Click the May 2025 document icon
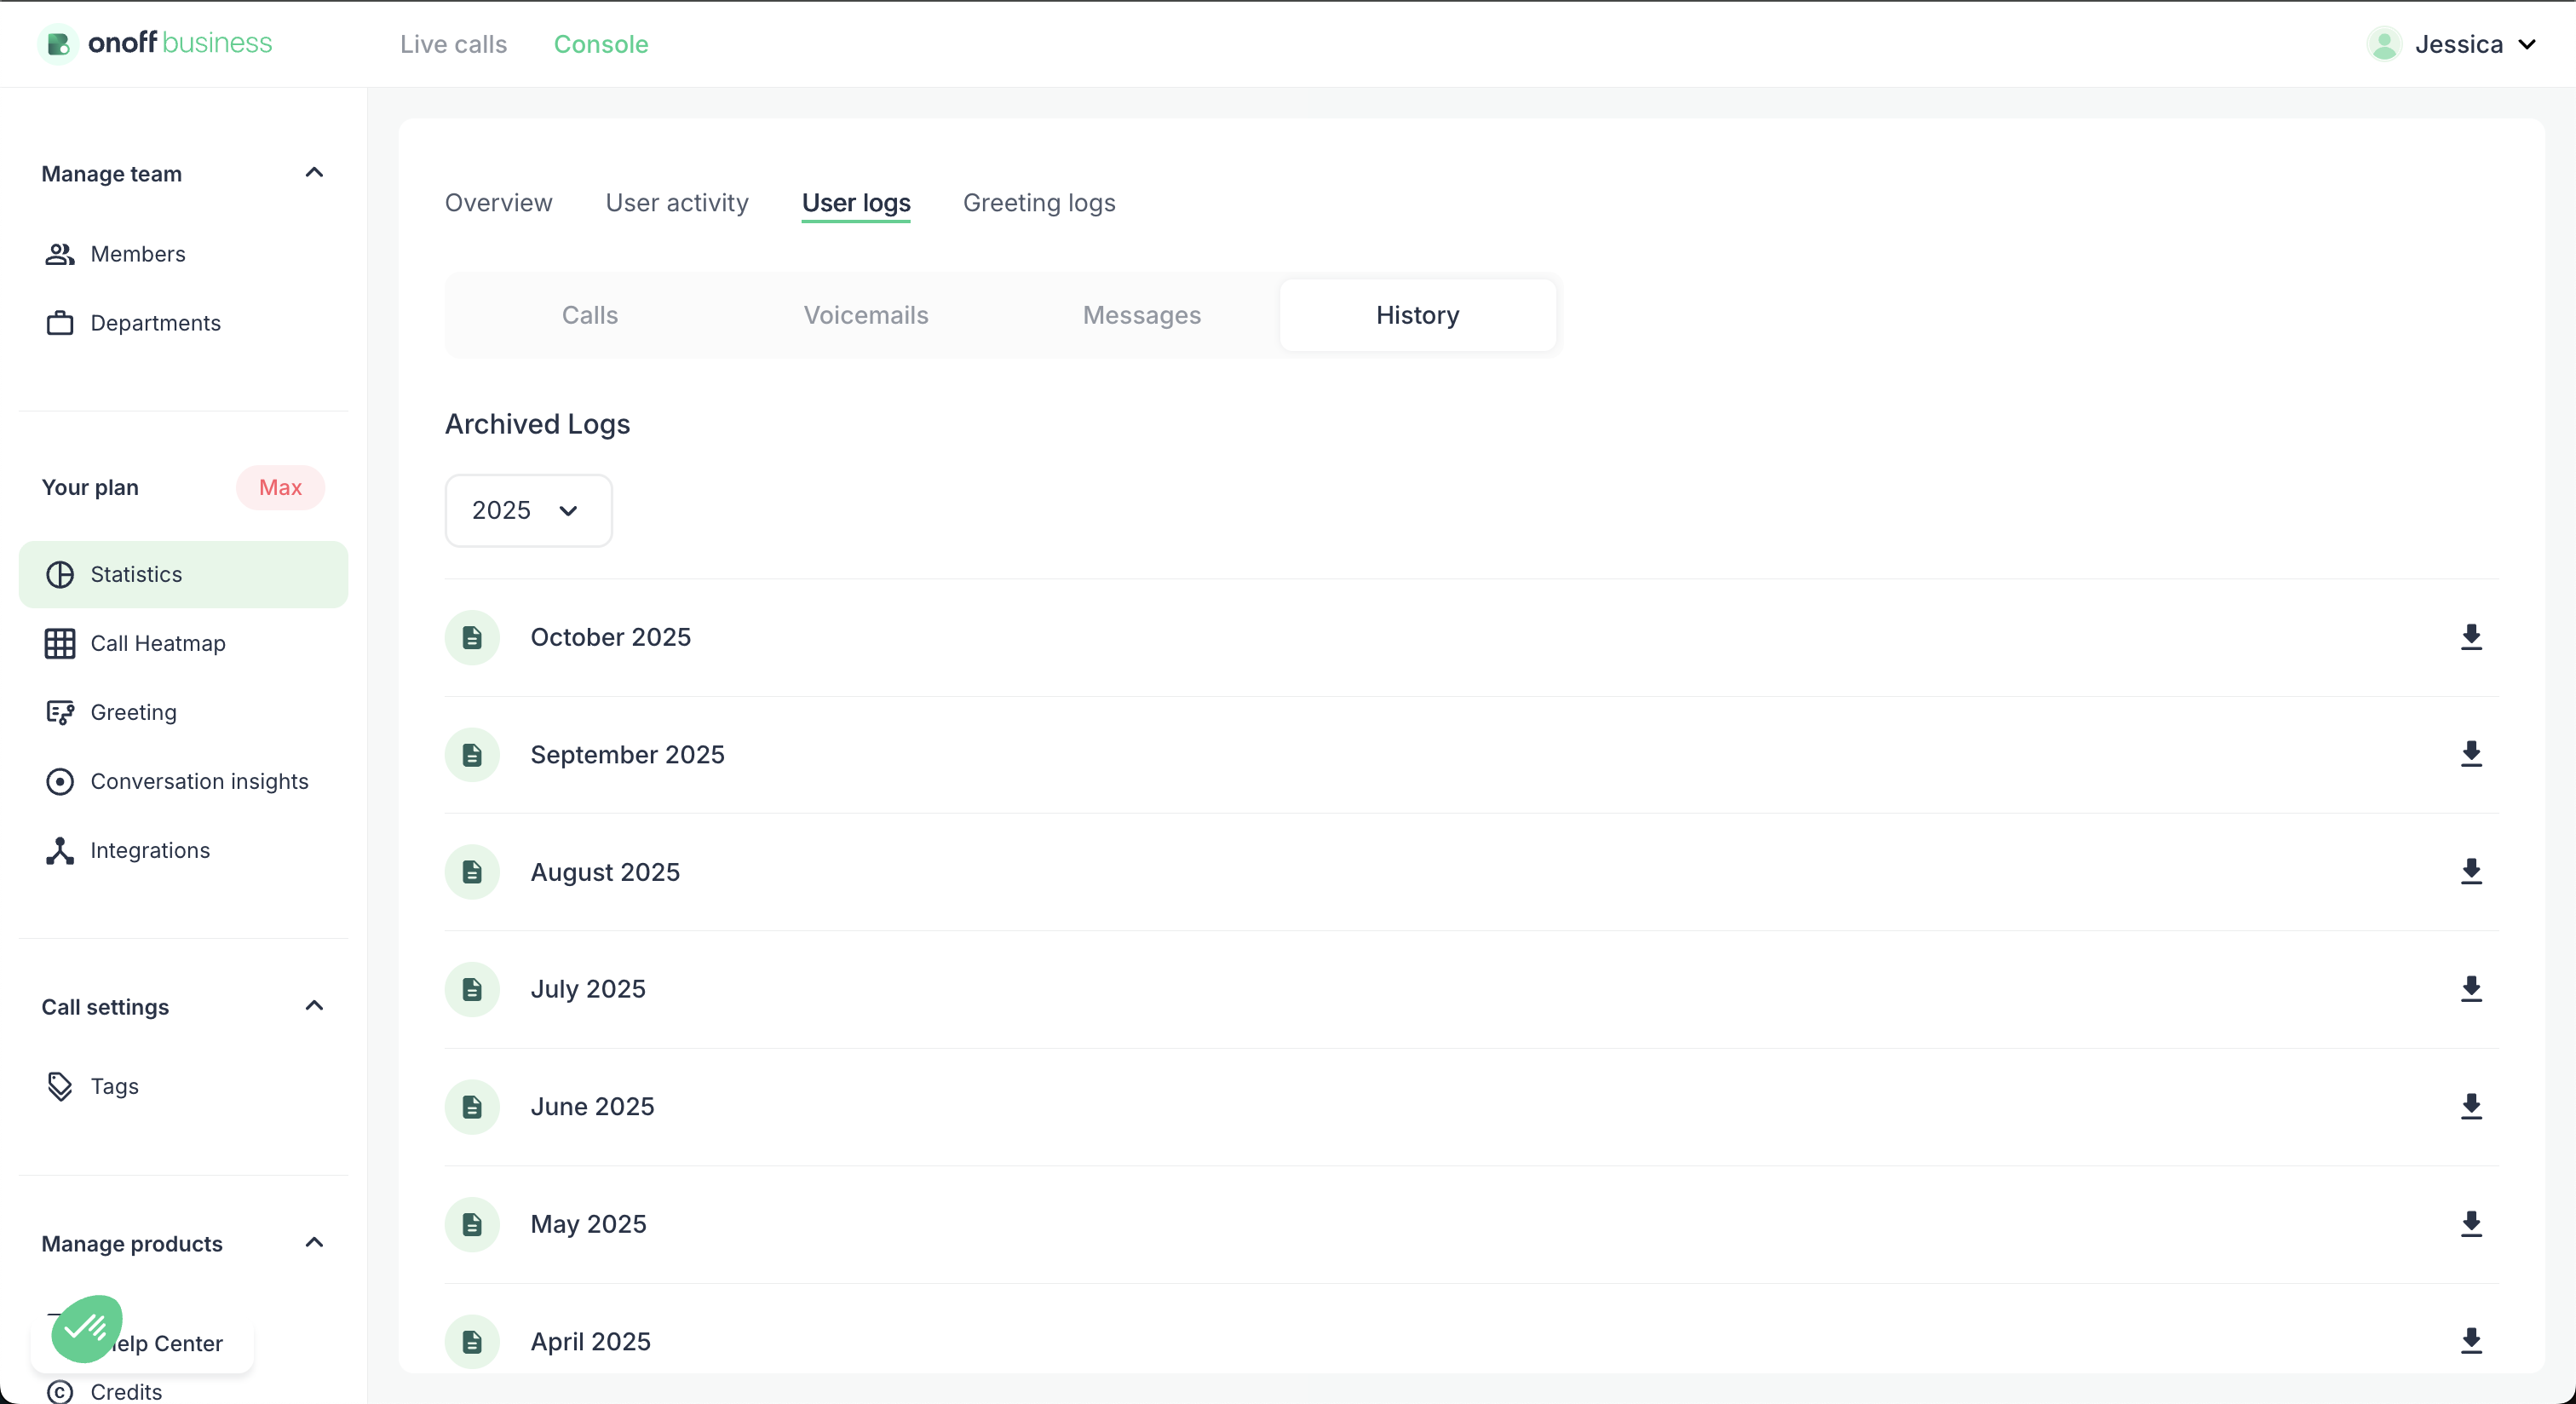2576x1404 pixels. 472,1223
